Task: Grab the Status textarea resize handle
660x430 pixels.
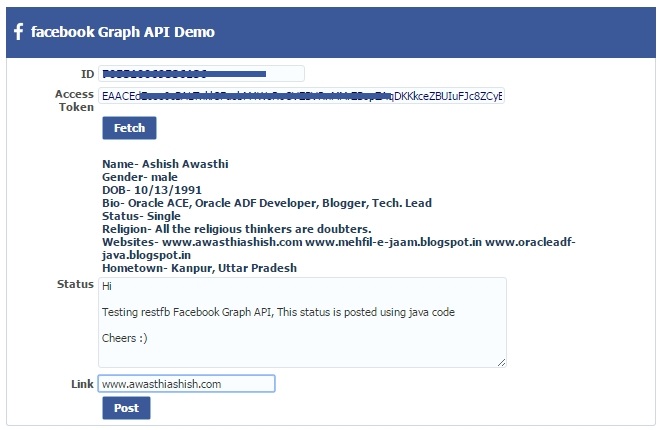Action: [x=501, y=362]
